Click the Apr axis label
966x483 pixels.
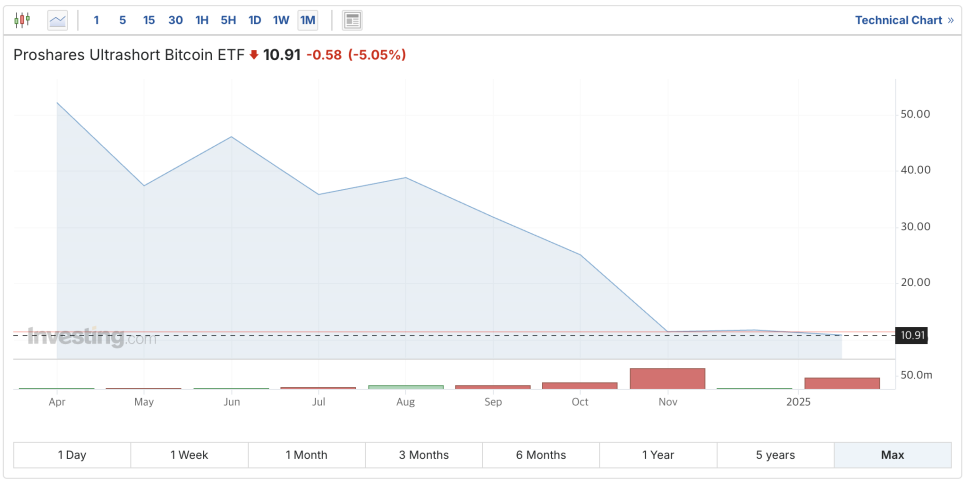[57, 402]
